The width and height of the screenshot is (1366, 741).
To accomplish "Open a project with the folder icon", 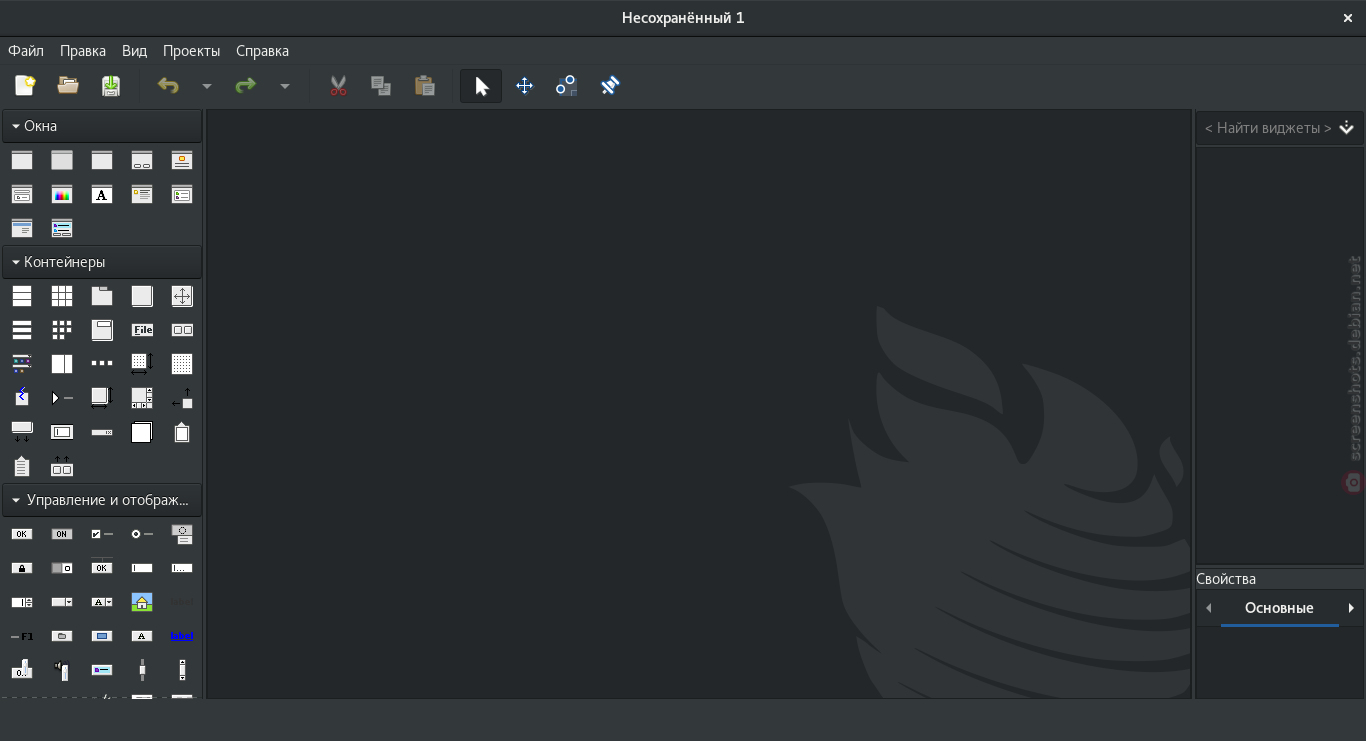I will (x=68, y=86).
